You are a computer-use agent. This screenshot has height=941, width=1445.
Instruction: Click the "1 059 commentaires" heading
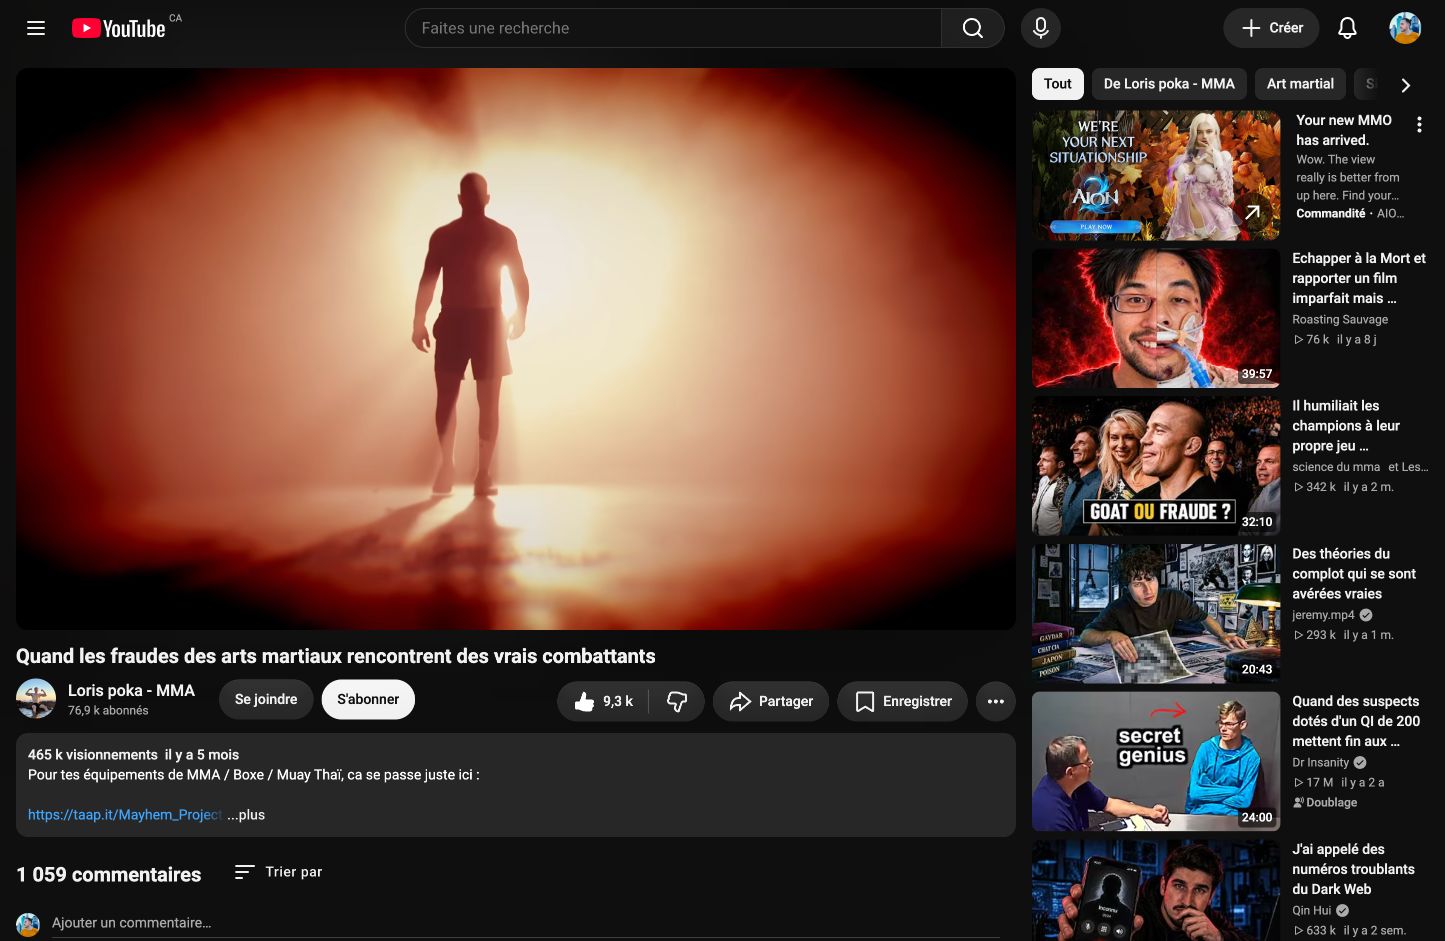[109, 875]
